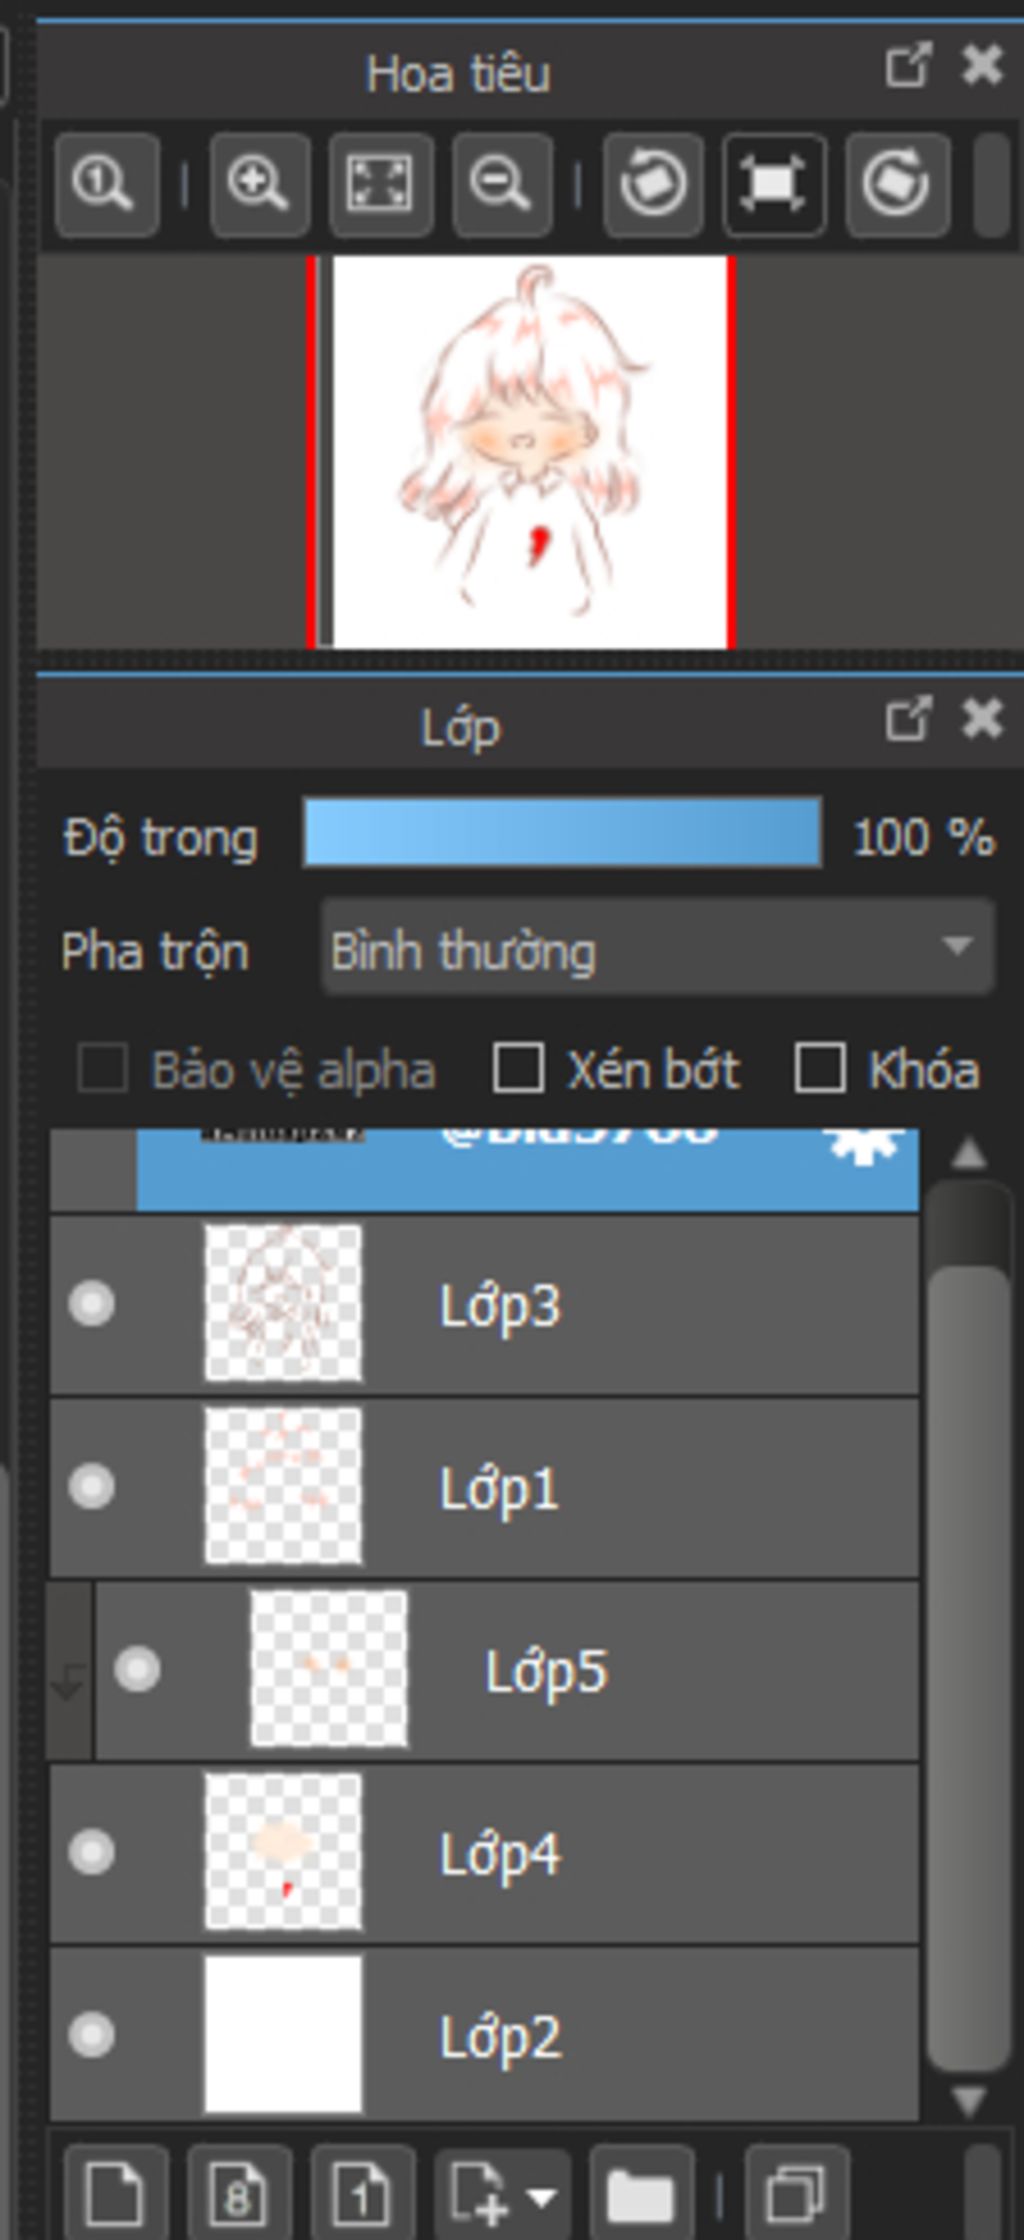Enable the Xén bớt clipping checkbox

519,1068
